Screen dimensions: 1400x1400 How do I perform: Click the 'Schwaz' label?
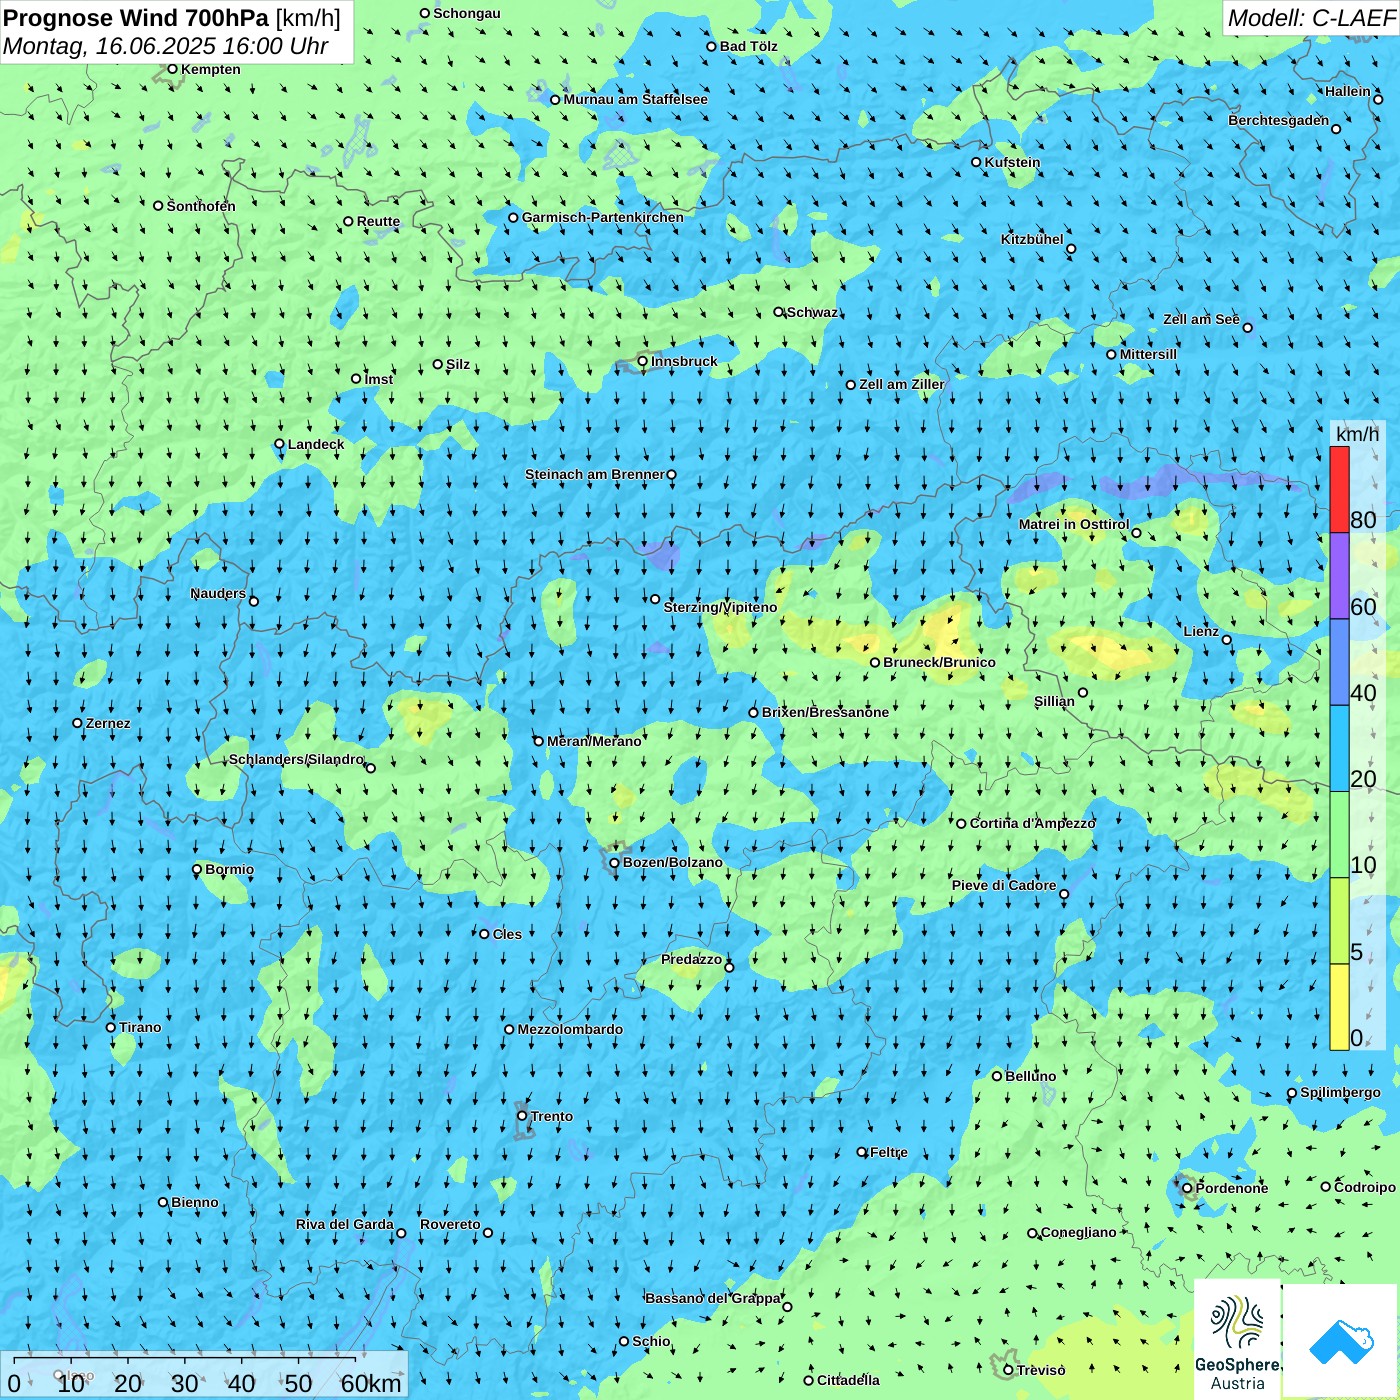point(812,312)
